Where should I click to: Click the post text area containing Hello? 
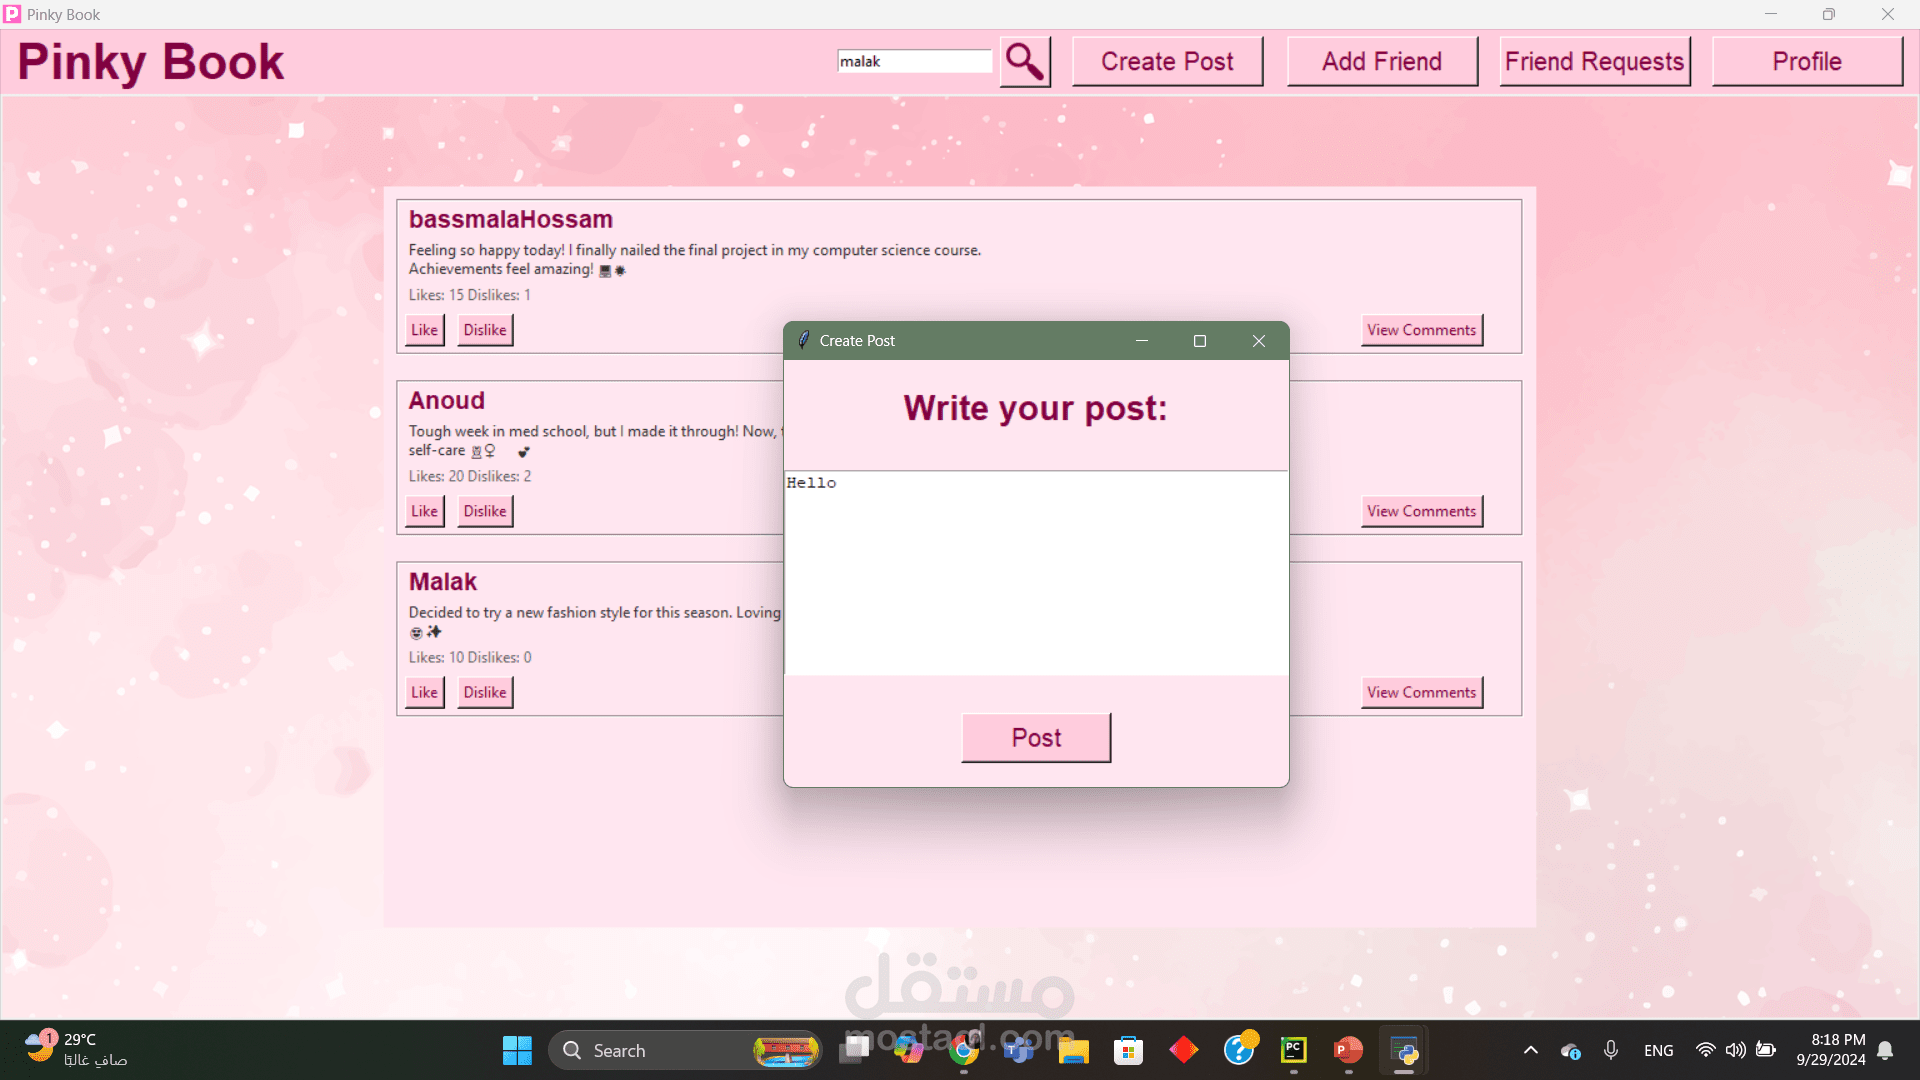(1036, 573)
